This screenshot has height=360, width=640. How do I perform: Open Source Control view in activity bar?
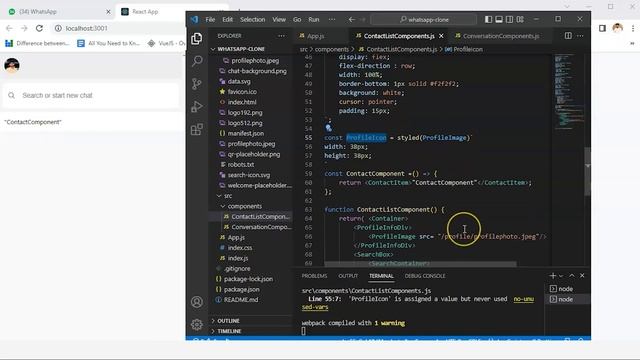tap(197, 84)
